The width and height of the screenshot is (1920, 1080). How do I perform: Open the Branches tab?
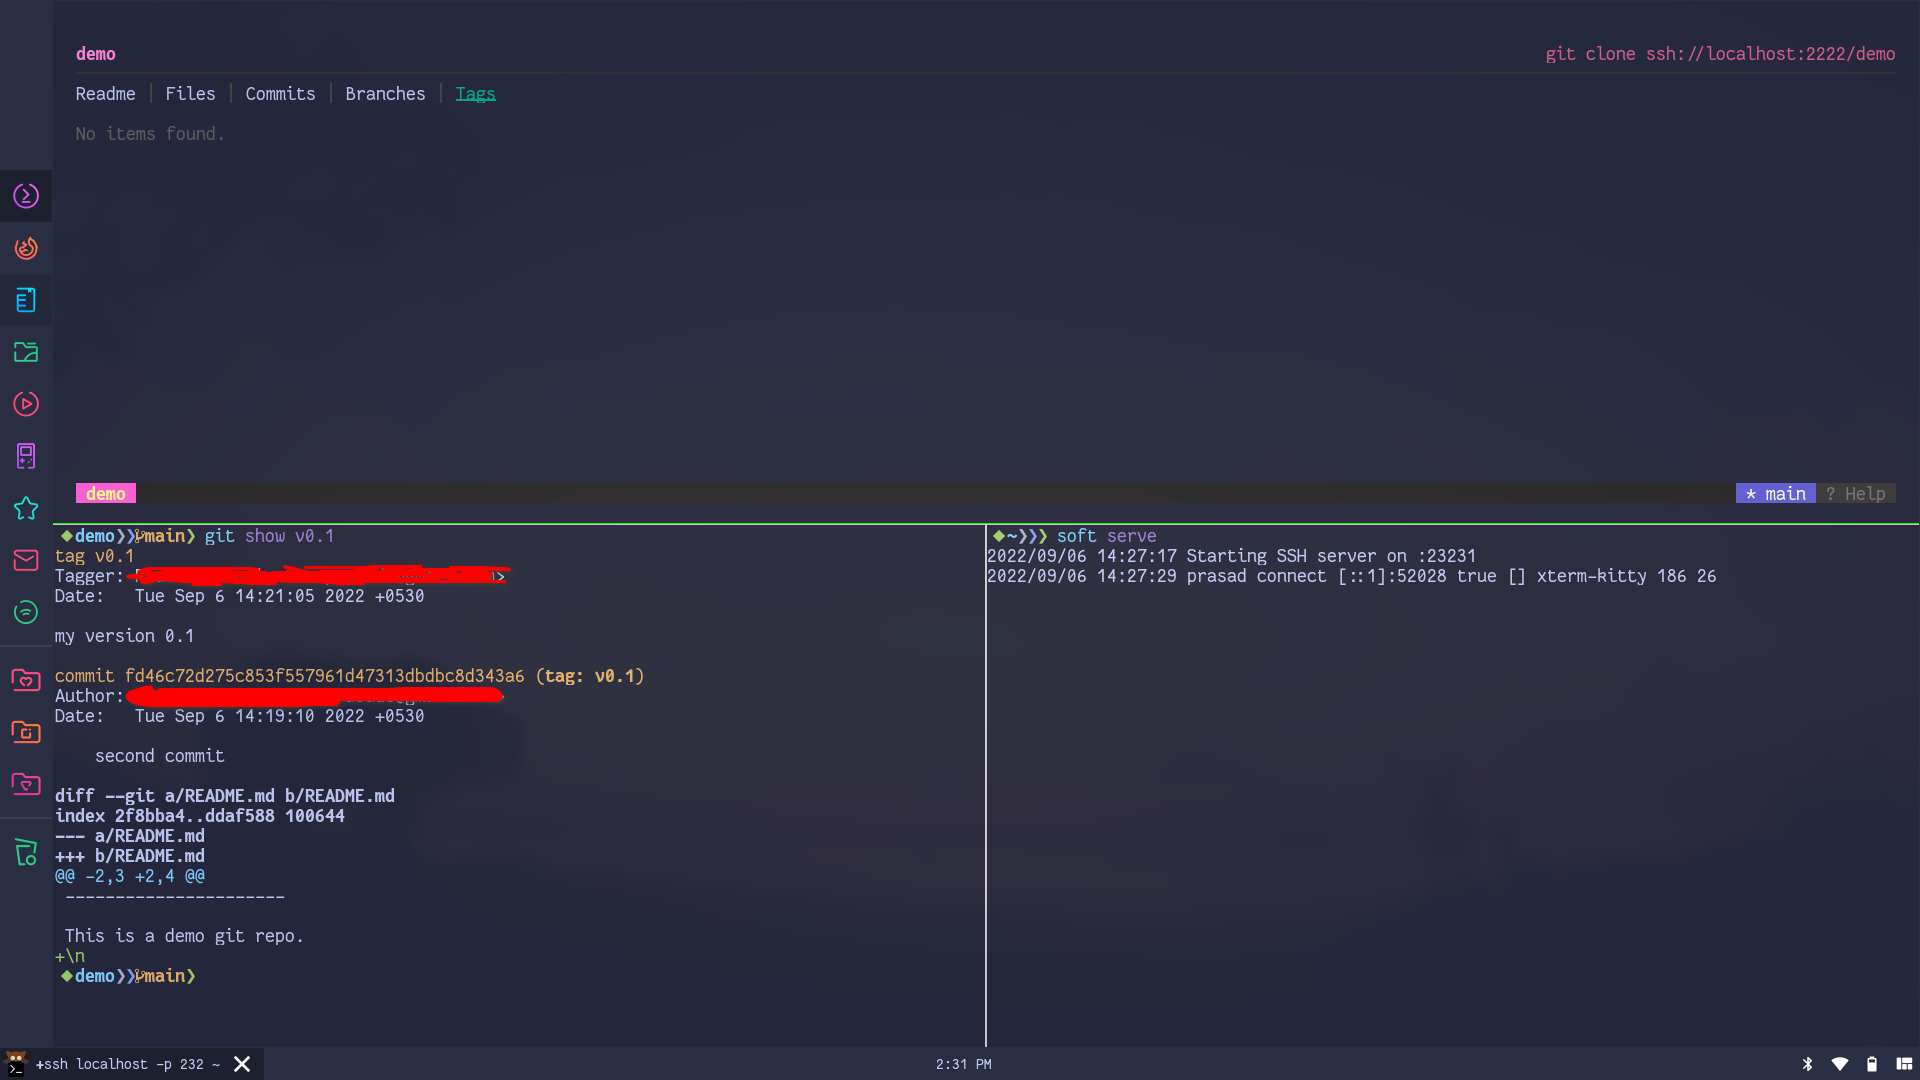[384, 93]
